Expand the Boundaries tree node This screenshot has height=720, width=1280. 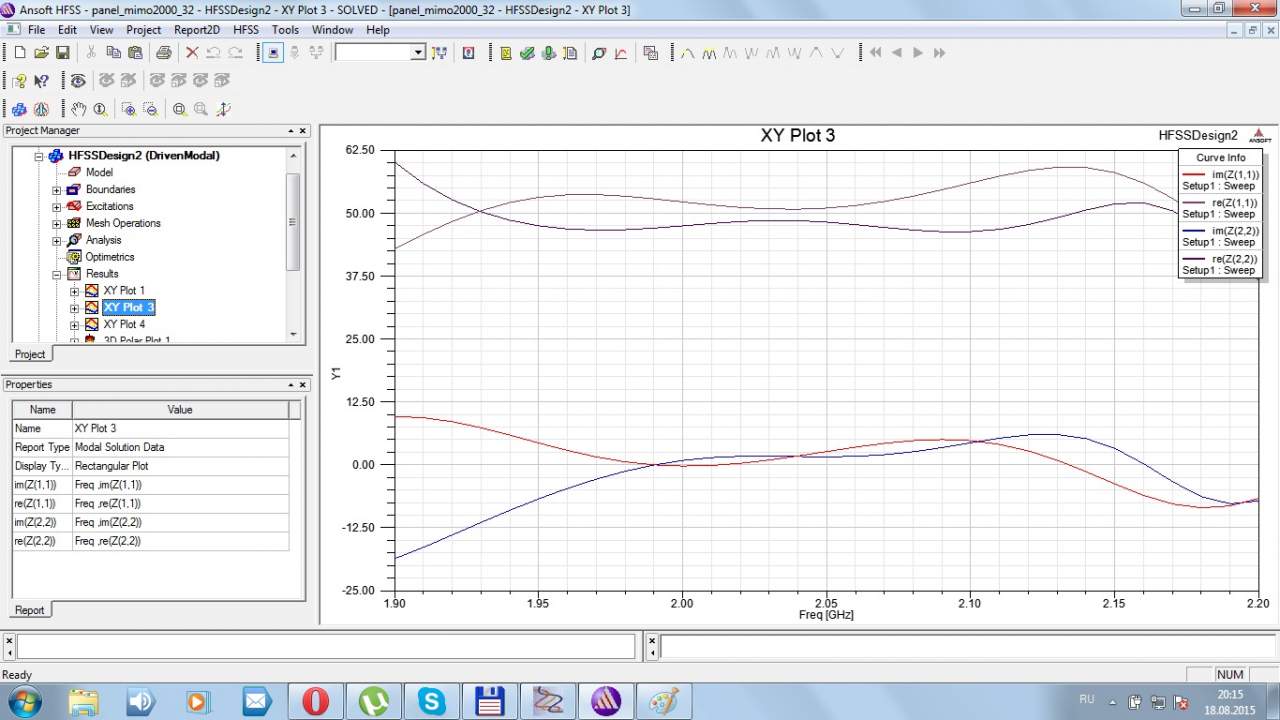point(57,190)
